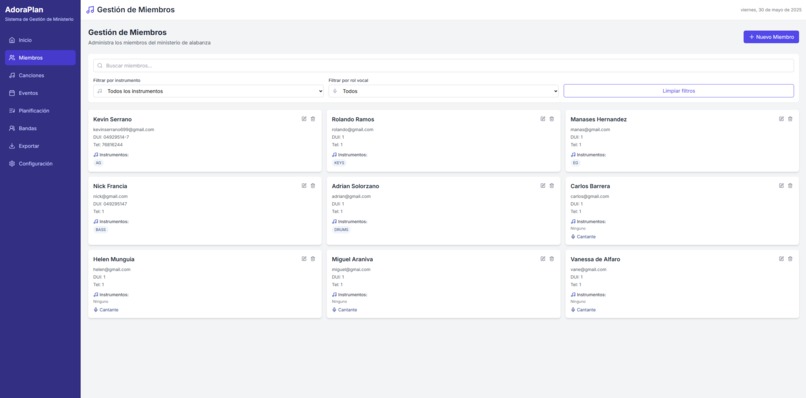This screenshot has height=398, width=806.
Task: Edit Helen Munguia member card
Action: (x=304, y=259)
